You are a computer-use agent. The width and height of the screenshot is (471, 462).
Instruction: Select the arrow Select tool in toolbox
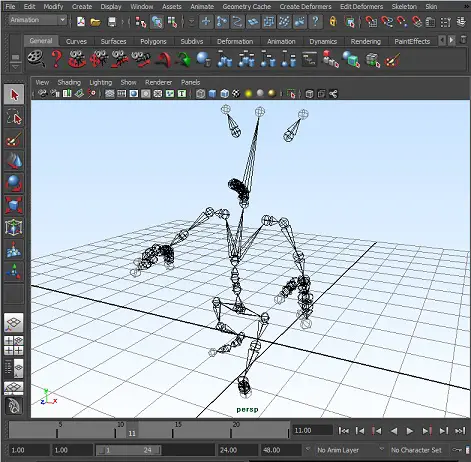[14, 95]
